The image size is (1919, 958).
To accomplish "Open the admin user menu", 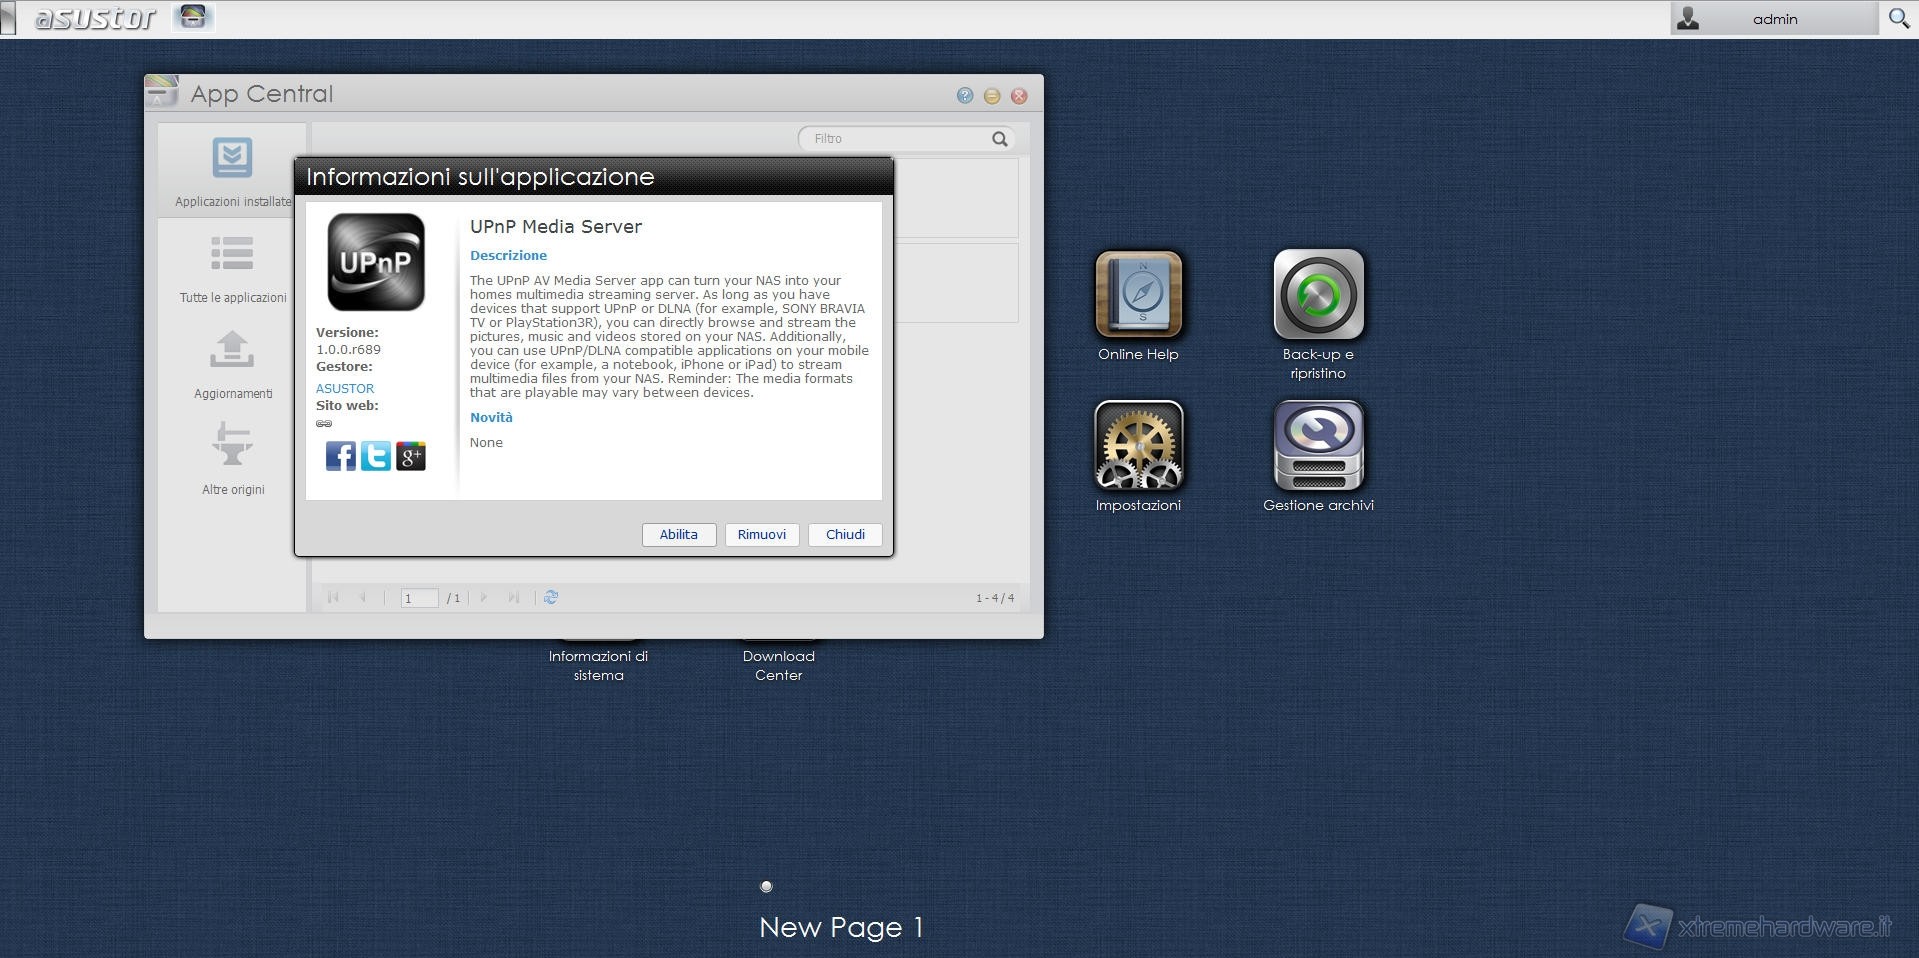I will pyautogui.click(x=1773, y=19).
